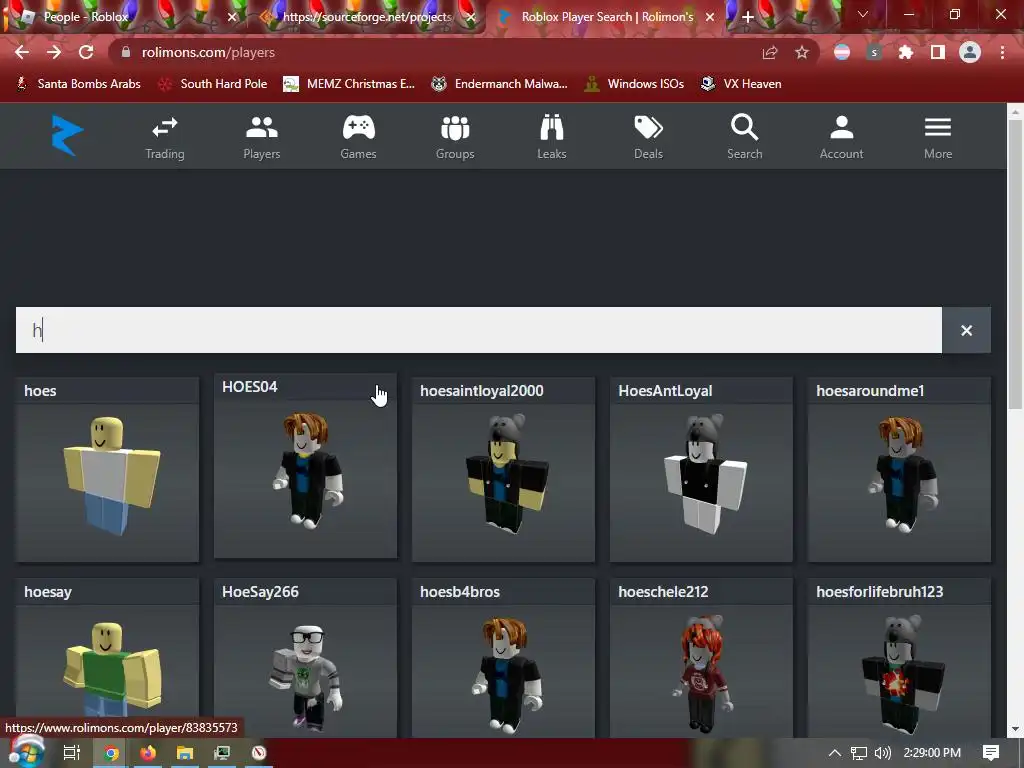
Task: Open the Deals tag section
Action: click(648, 138)
